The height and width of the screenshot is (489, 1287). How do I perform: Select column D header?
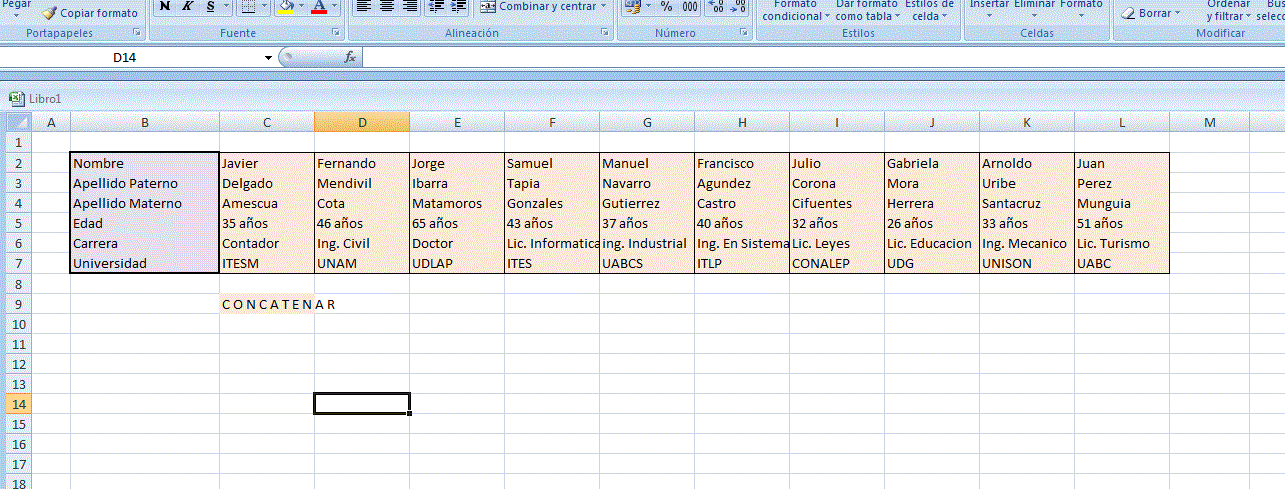point(362,122)
